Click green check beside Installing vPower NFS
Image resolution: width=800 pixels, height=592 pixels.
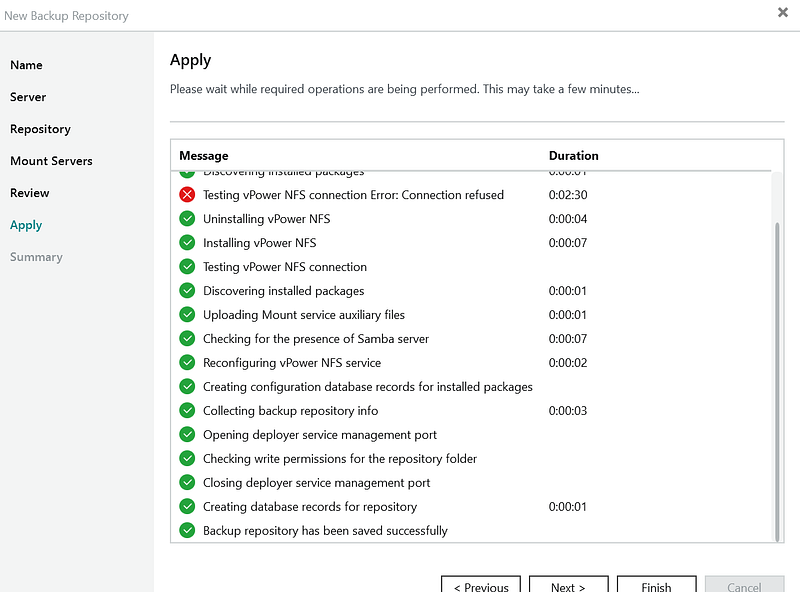[x=187, y=243]
